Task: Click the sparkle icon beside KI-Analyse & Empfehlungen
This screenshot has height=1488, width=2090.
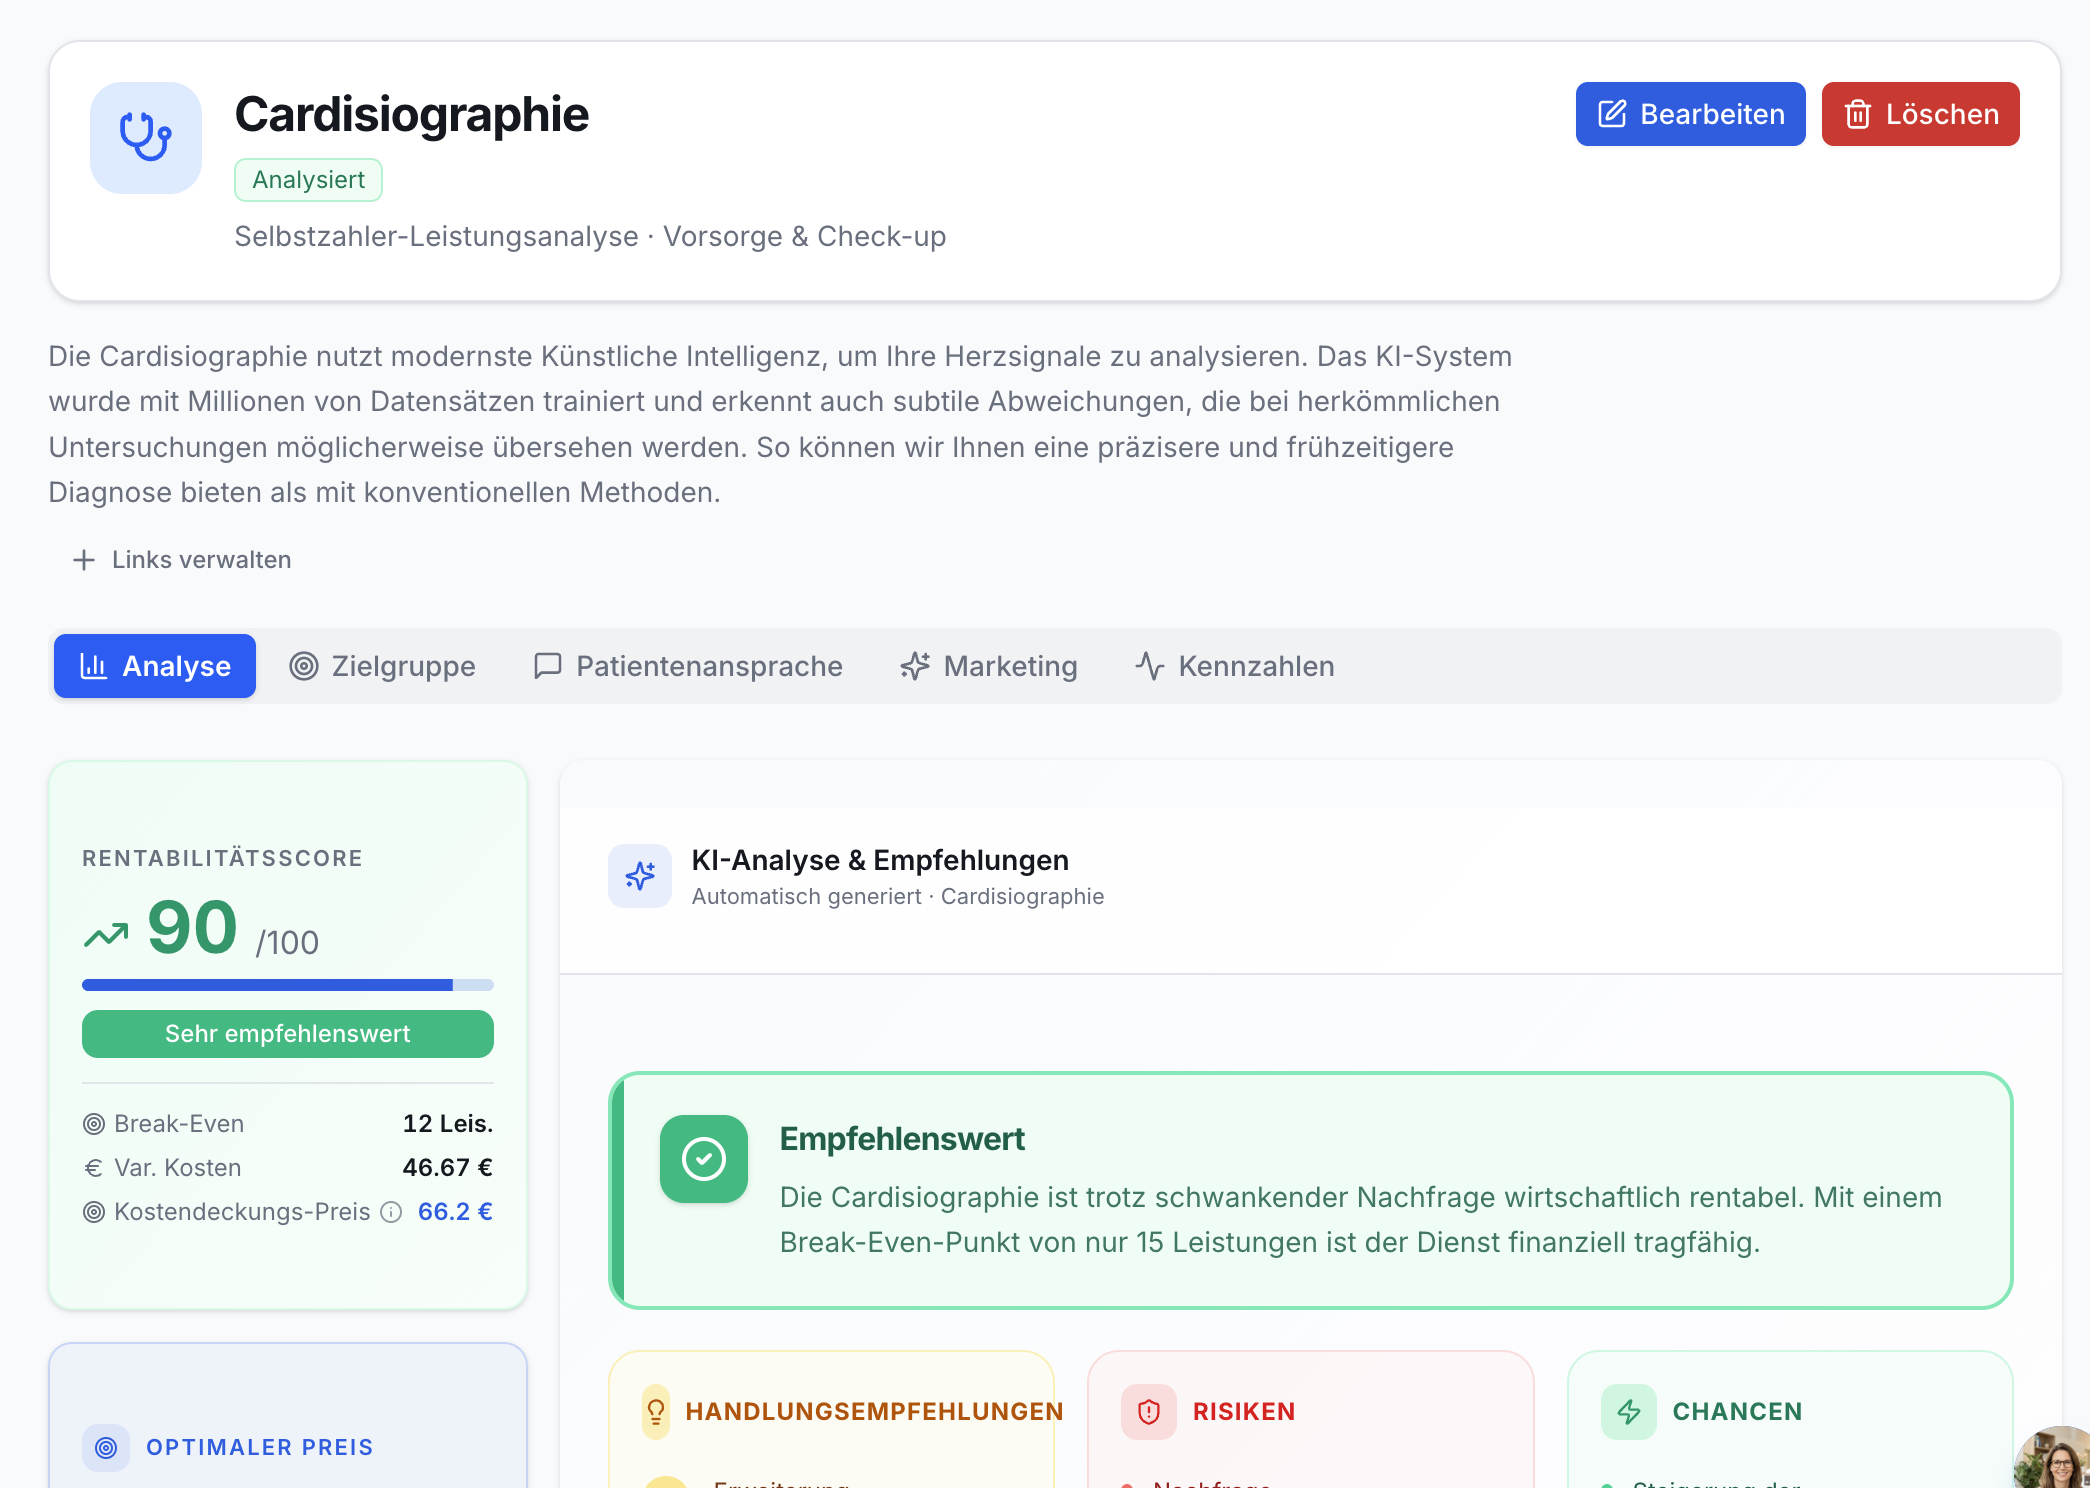Action: tap(640, 876)
